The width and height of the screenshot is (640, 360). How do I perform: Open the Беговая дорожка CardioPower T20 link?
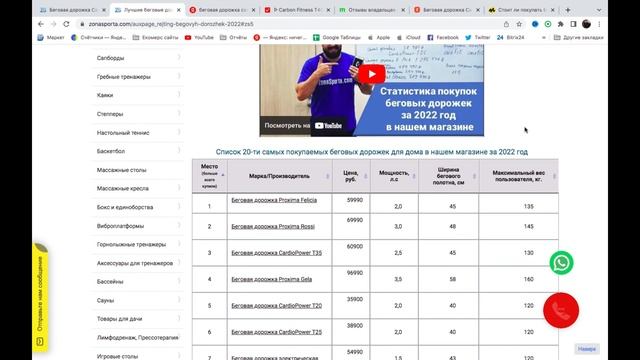276,306
